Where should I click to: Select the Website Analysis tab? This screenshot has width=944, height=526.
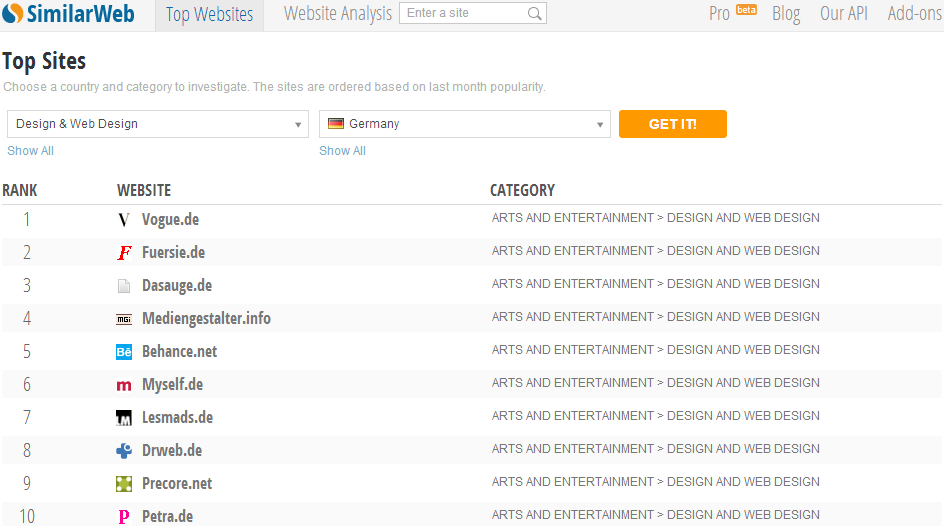pyautogui.click(x=338, y=13)
